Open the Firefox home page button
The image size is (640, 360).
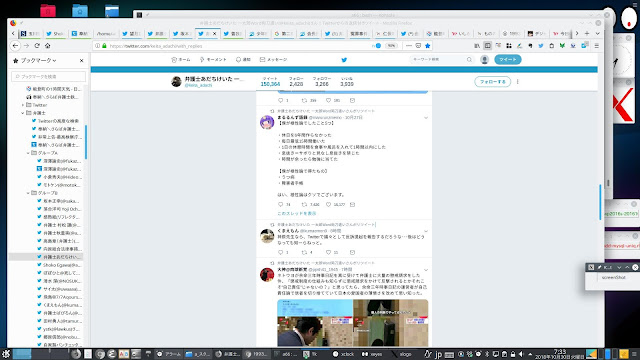pyautogui.click(x=47, y=46)
